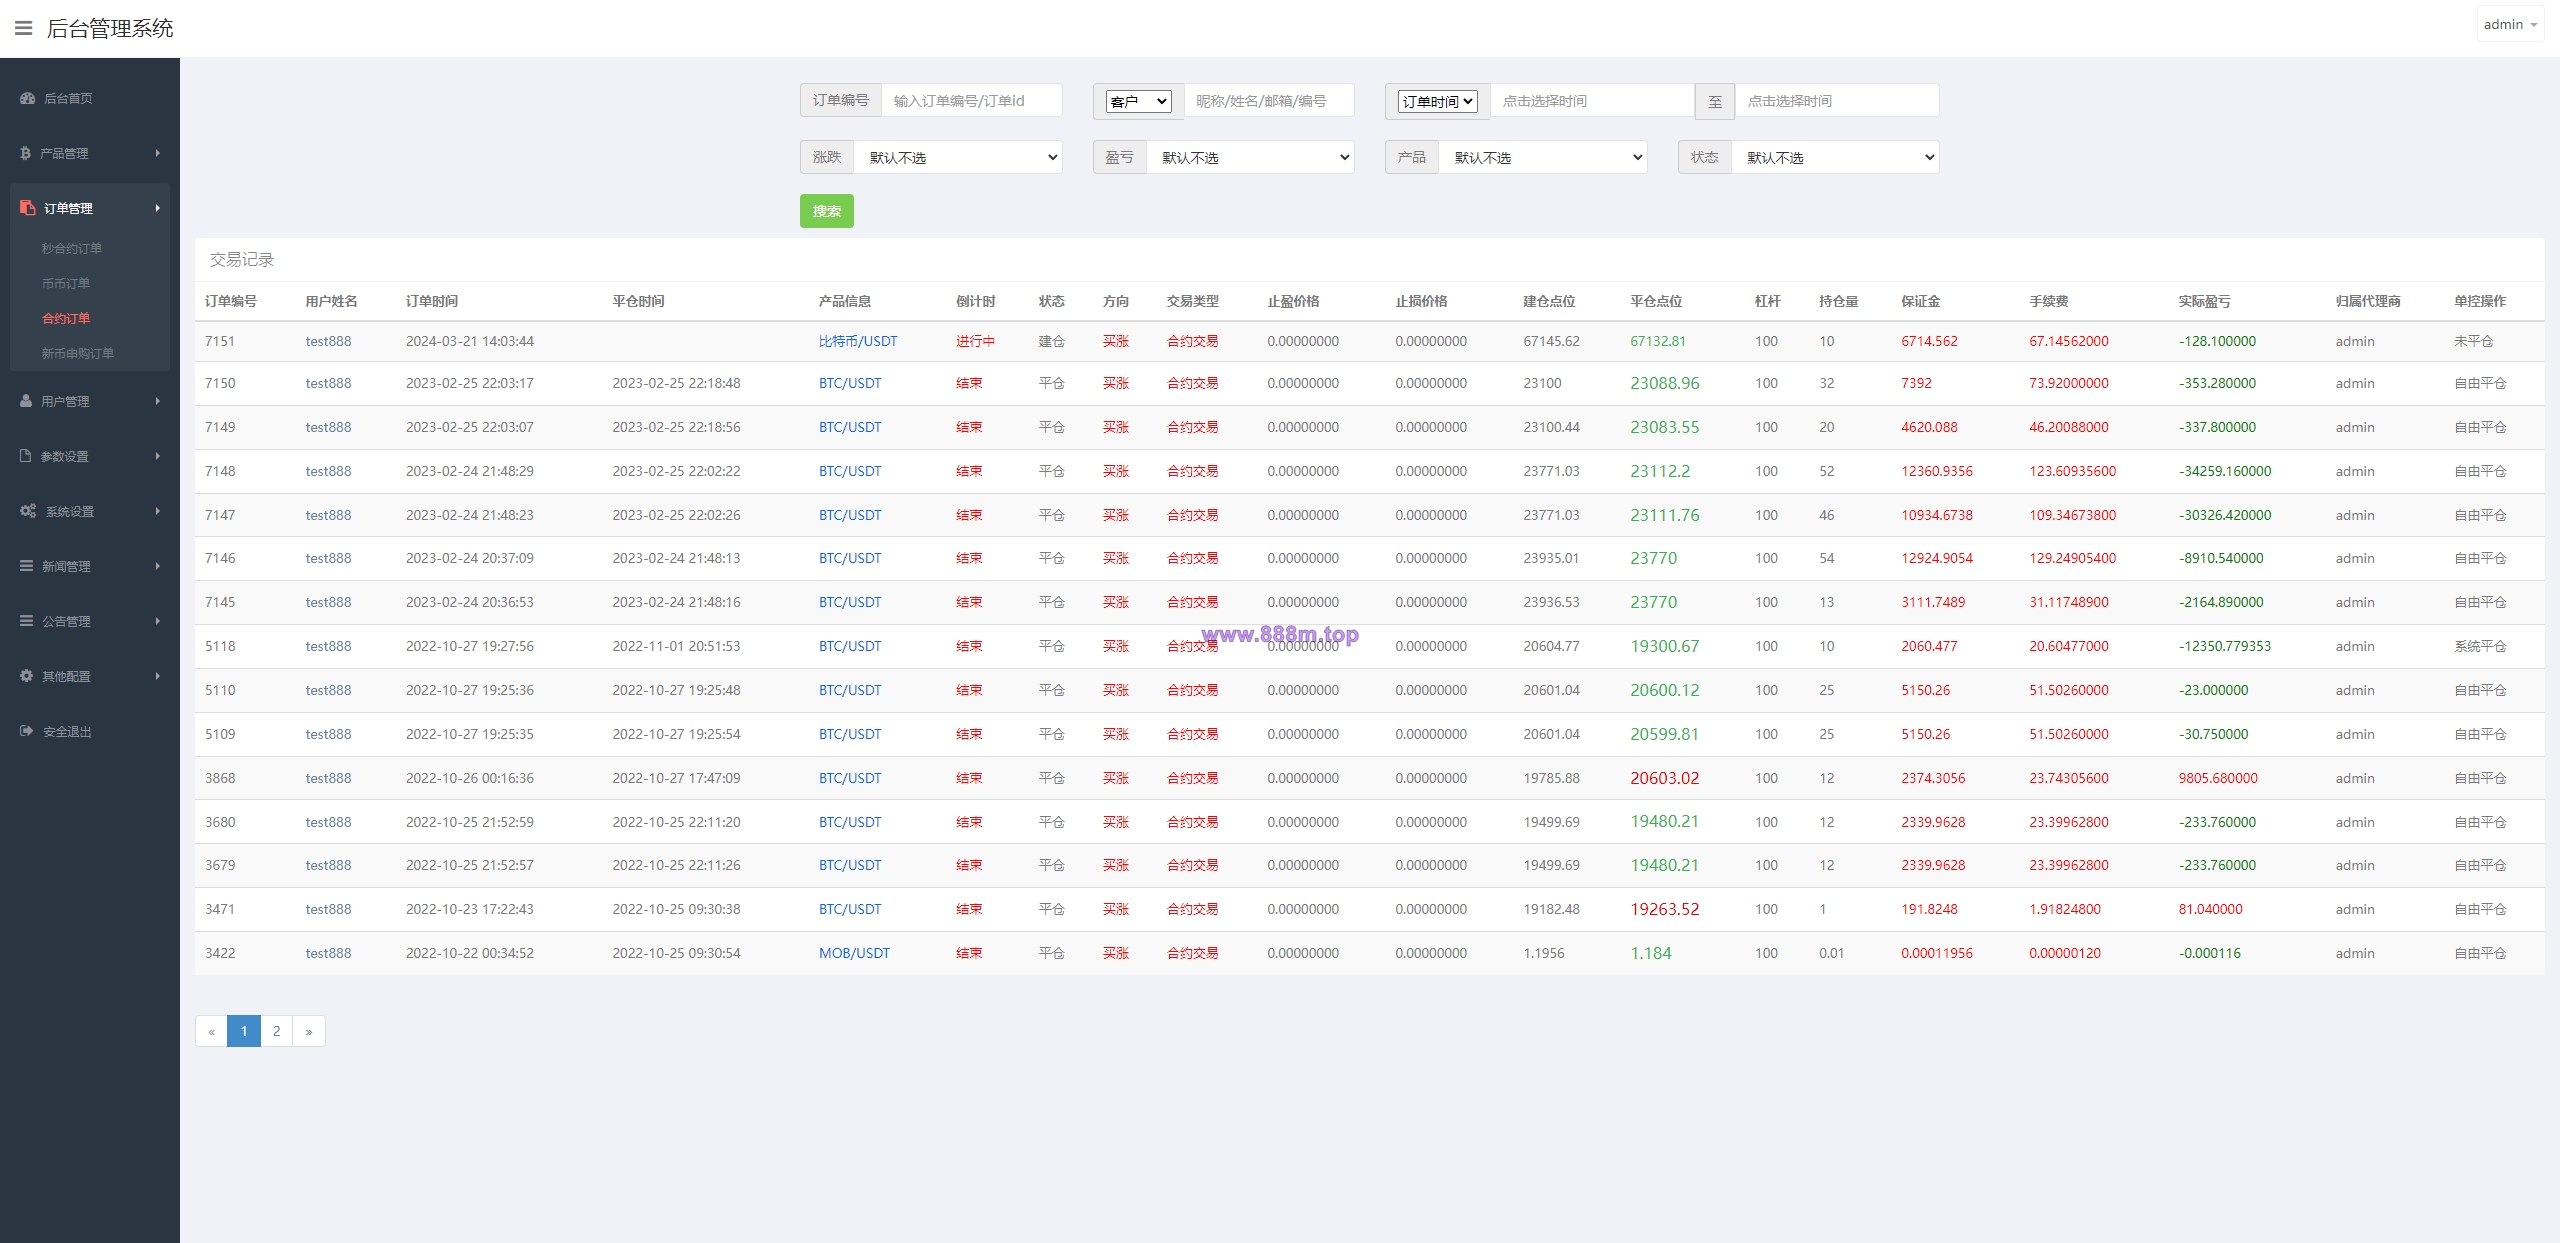Screen dimensions: 2560x1243
Task: Open the 产品 filter dropdown
Action: pyautogui.click(x=1543, y=157)
